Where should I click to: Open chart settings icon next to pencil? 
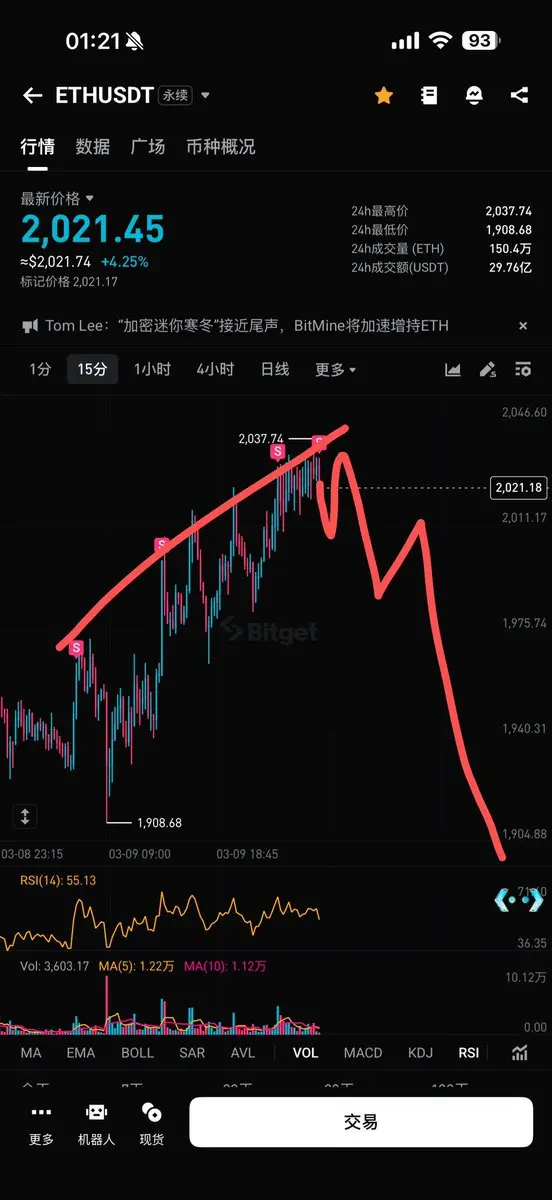click(x=523, y=369)
